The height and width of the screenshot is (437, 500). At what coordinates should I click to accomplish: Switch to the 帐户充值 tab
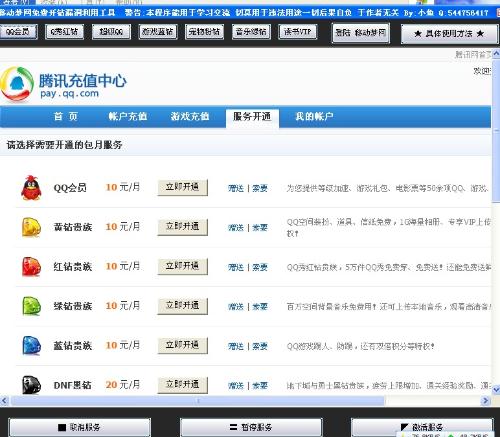(x=128, y=116)
